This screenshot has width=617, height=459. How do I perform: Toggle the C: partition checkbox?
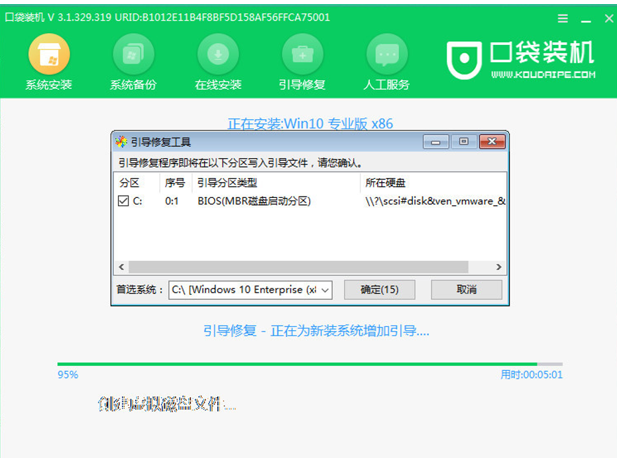123,201
